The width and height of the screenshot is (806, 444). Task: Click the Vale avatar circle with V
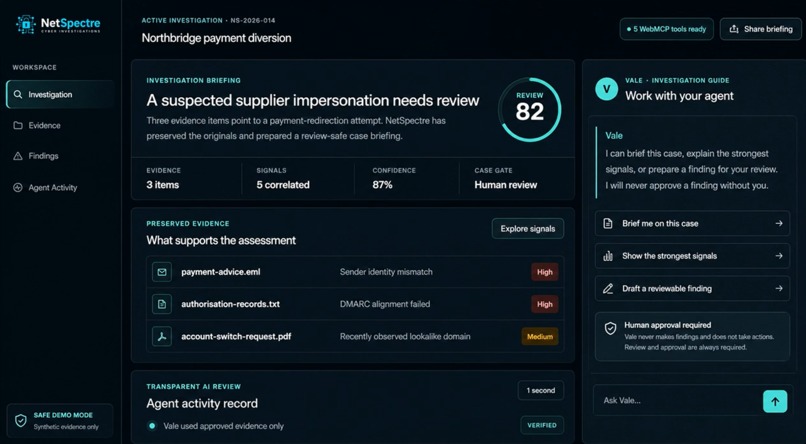[607, 89]
